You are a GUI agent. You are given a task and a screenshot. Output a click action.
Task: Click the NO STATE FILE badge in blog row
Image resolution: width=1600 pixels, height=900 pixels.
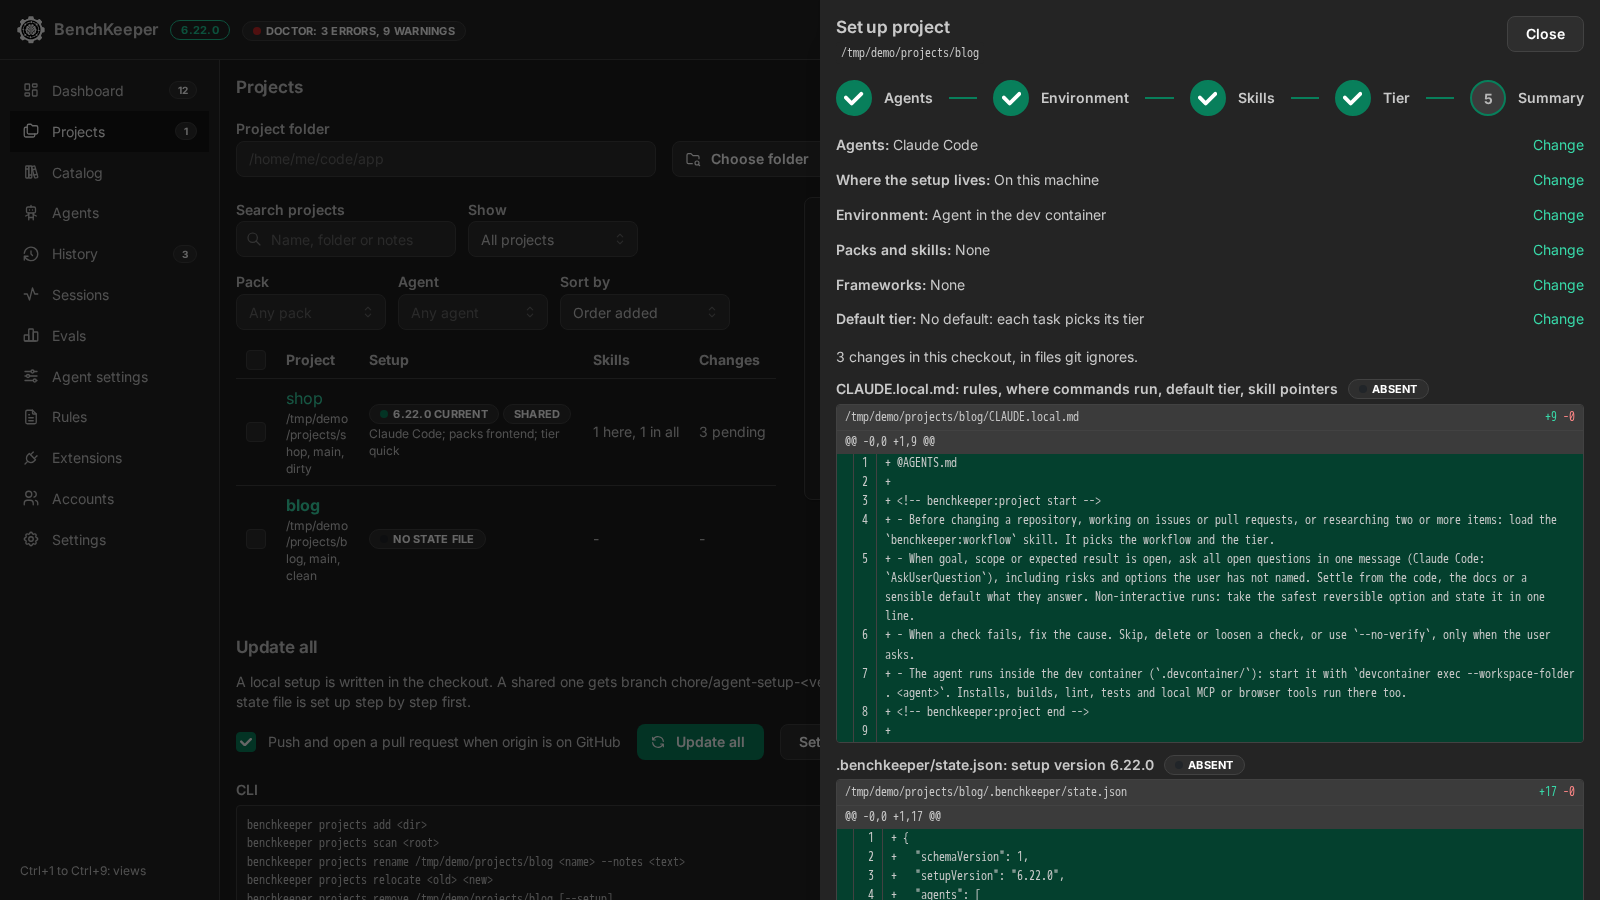pyautogui.click(x=428, y=539)
